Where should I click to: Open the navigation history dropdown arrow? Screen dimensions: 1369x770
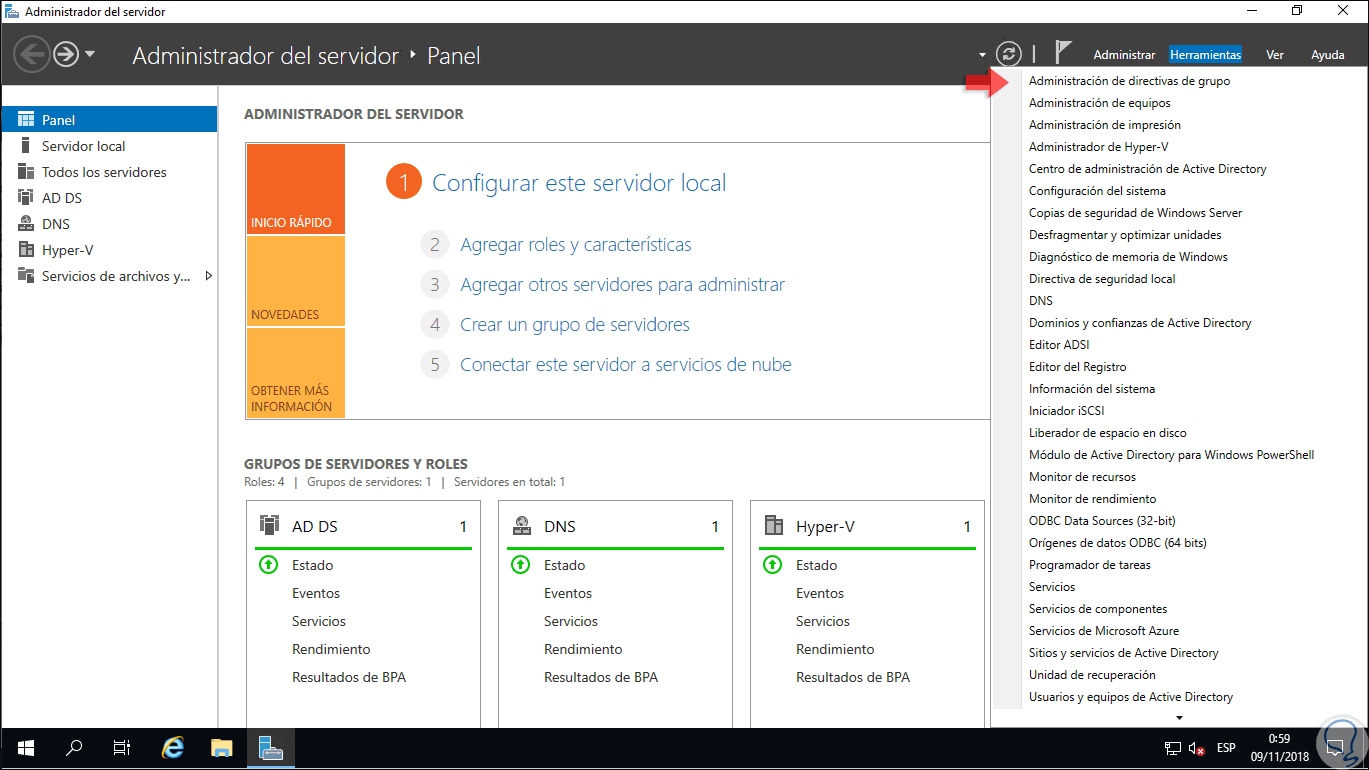[90, 54]
